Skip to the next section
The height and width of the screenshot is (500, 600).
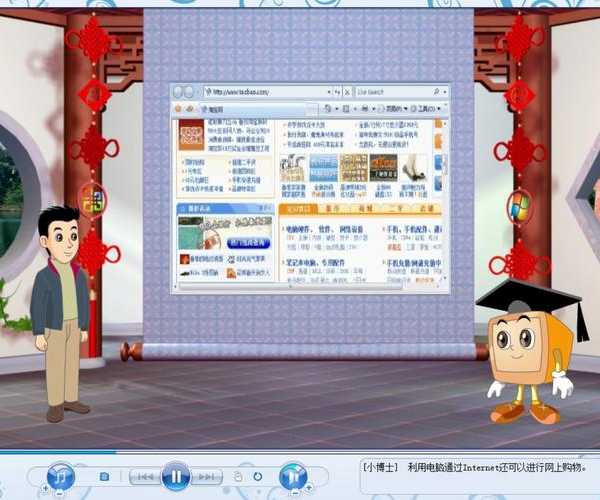[x=206, y=477]
